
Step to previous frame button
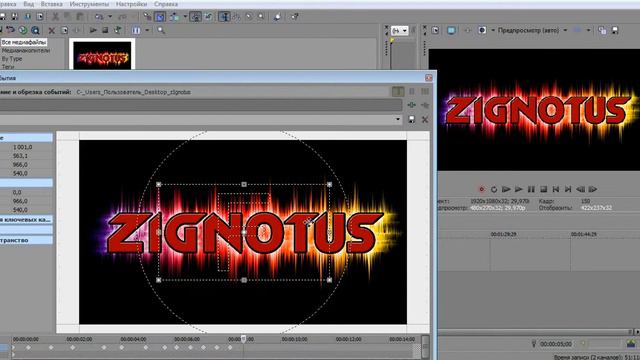point(580,189)
